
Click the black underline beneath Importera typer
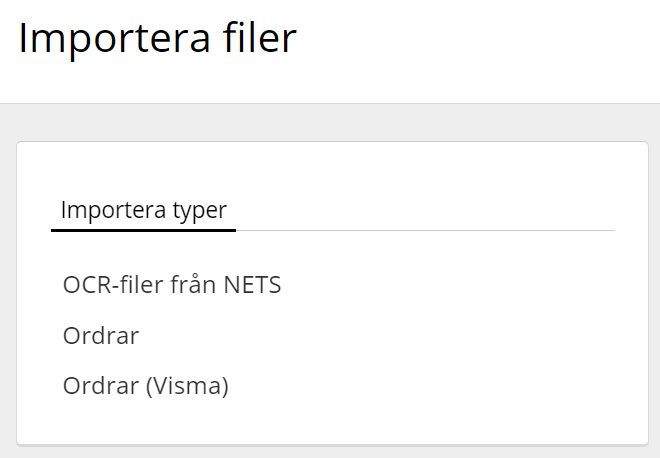143,230
